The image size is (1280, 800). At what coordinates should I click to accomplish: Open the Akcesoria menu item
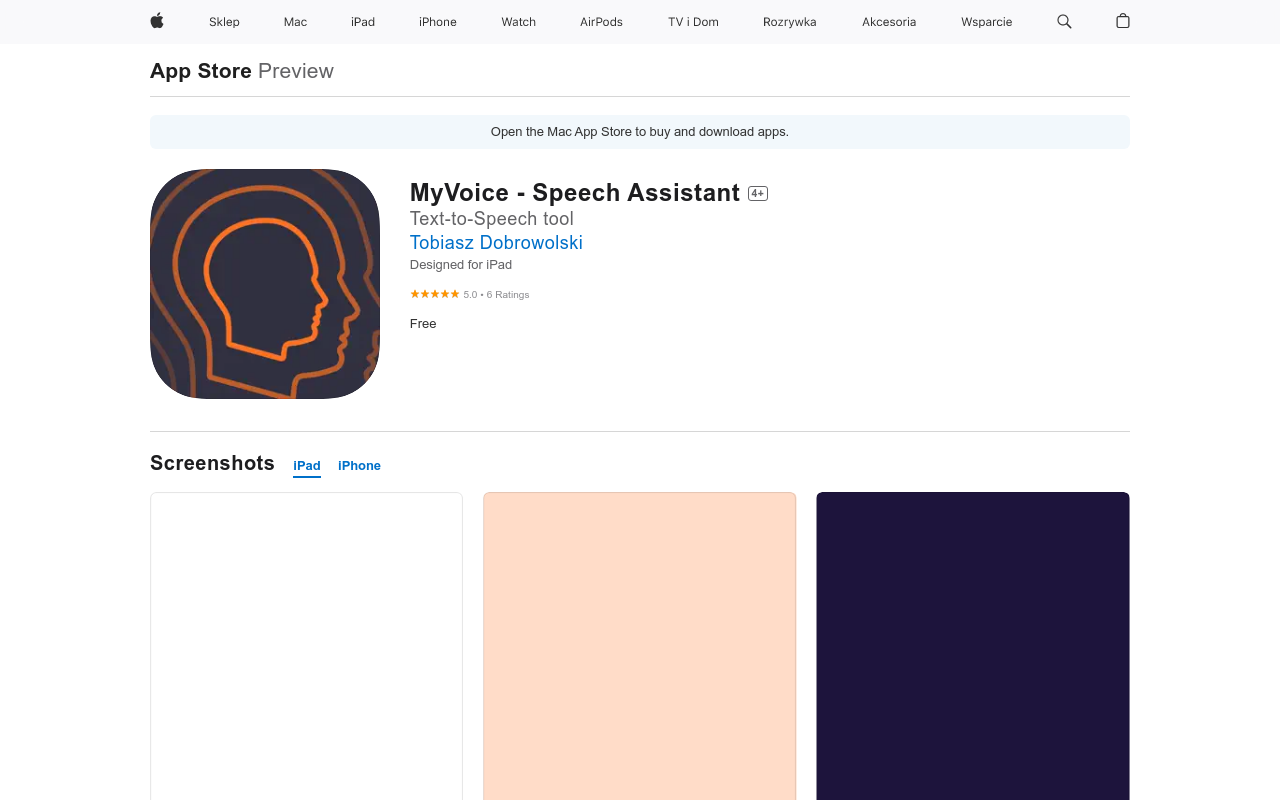pyautogui.click(x=889, y=22)
